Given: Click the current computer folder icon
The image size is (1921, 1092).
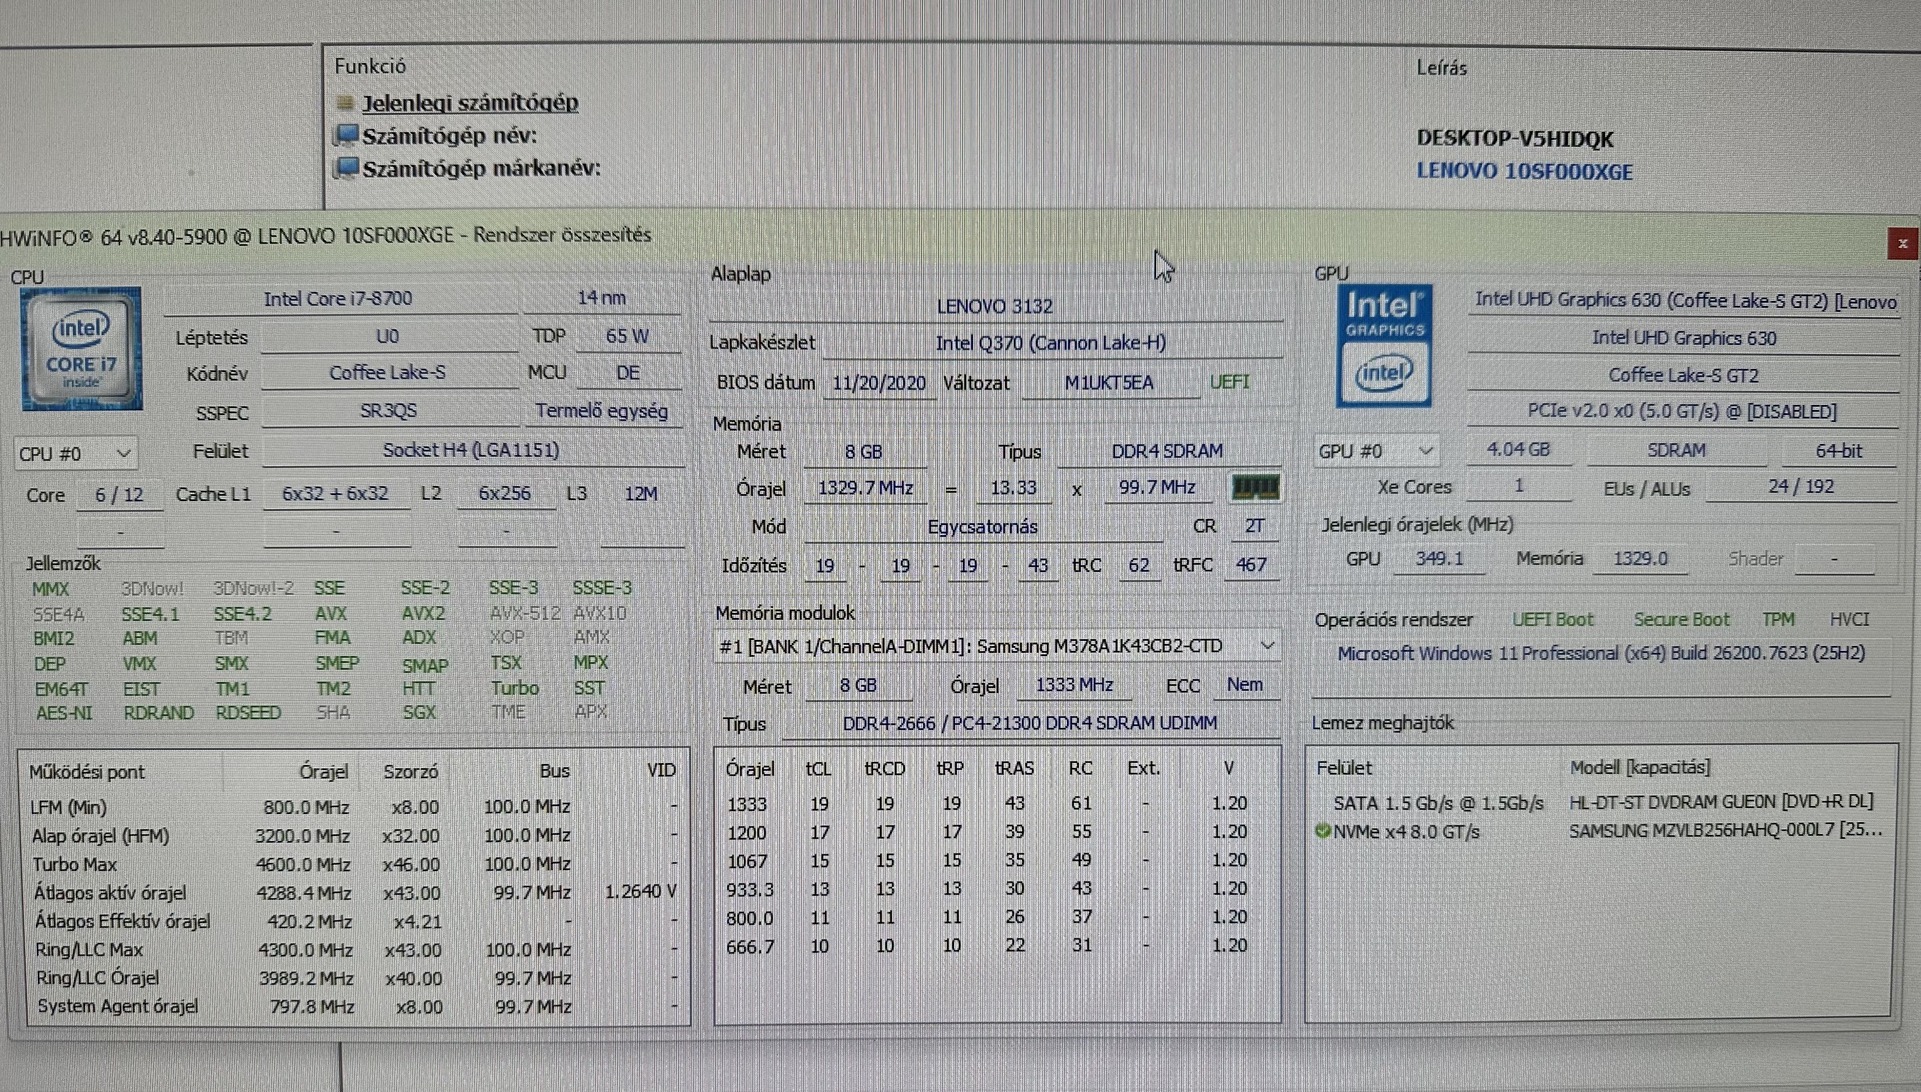Looking at the screenshot, I should pos(345,102).
